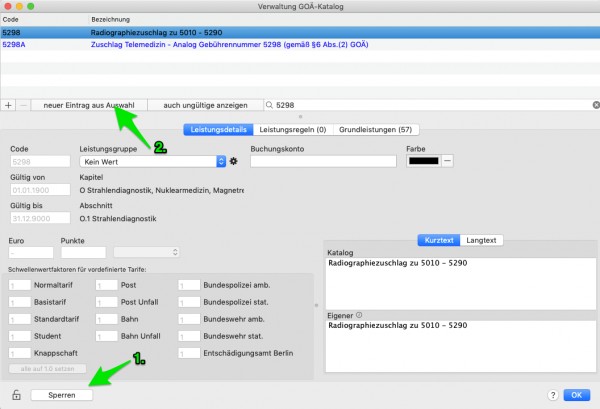Click 'neuer Eintrag aus Auswahl' button
The width and height of the screenshot is (600, 409).
[x=89, y=105]
